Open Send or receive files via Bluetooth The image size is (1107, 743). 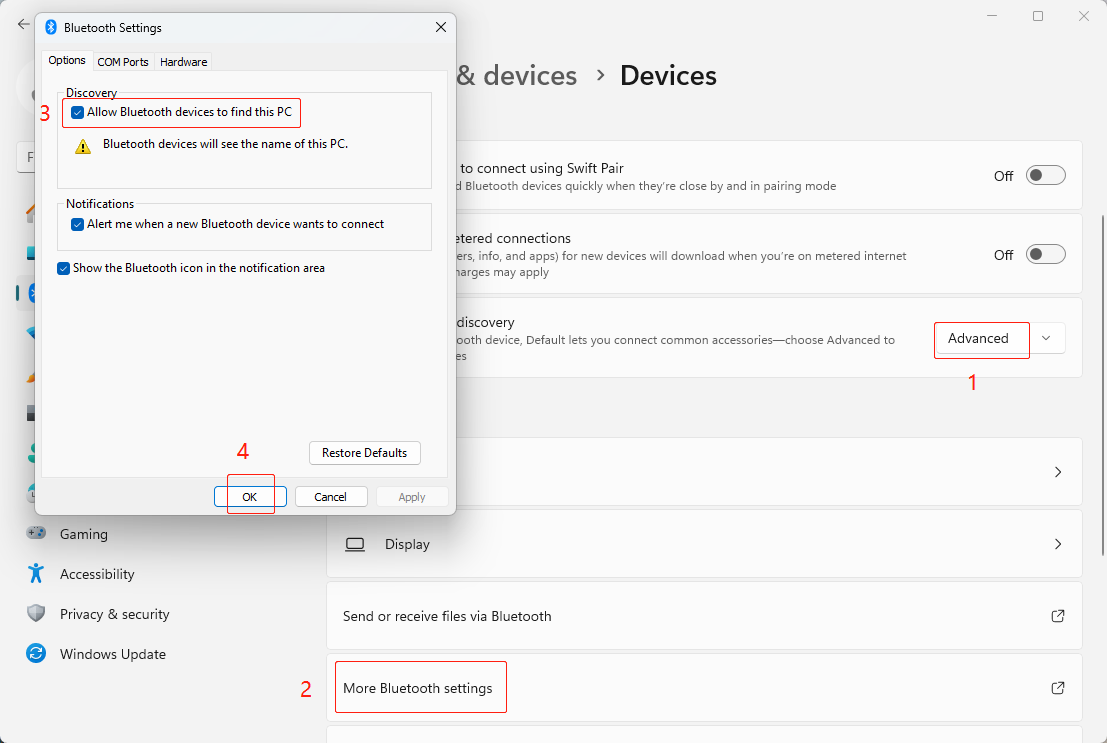click(704, 616)
